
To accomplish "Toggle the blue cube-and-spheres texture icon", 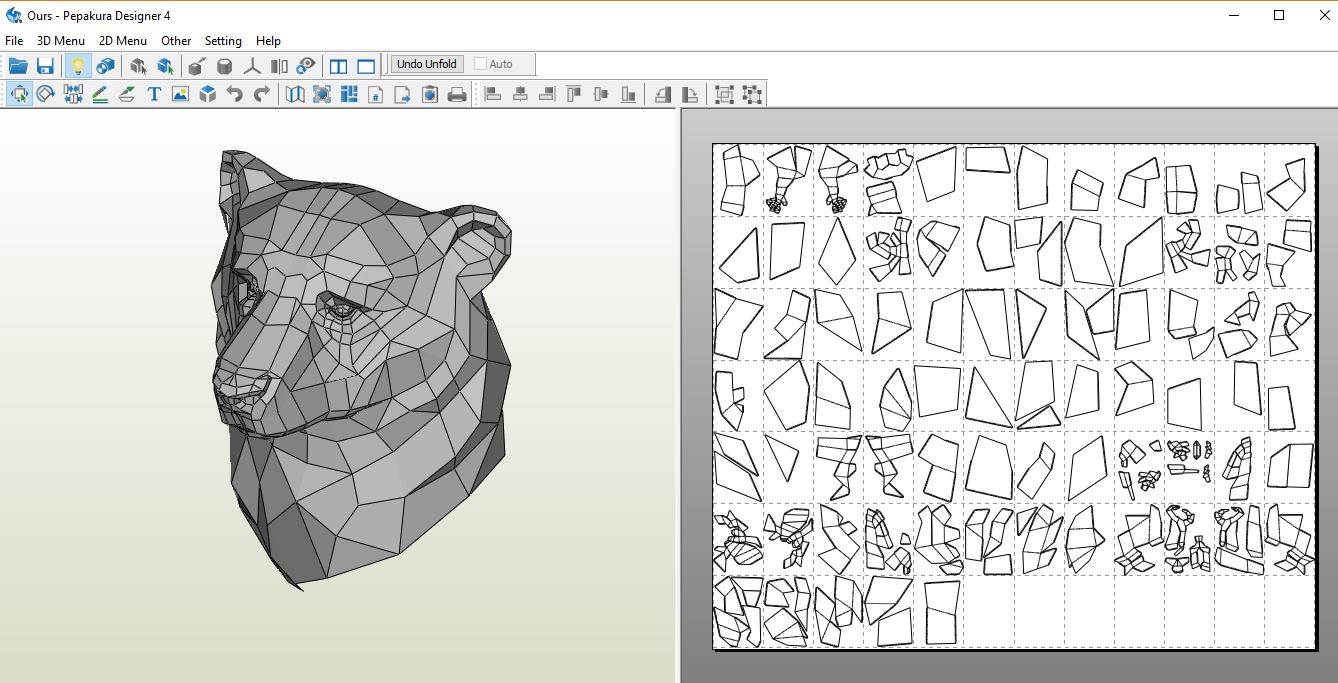I will (x=105, y=66).
